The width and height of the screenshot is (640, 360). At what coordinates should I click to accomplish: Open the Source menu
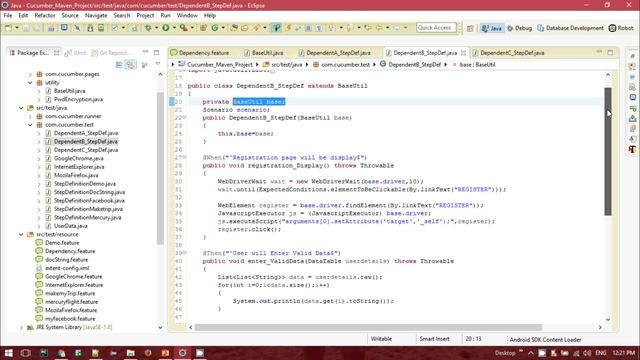coord(70,16)
